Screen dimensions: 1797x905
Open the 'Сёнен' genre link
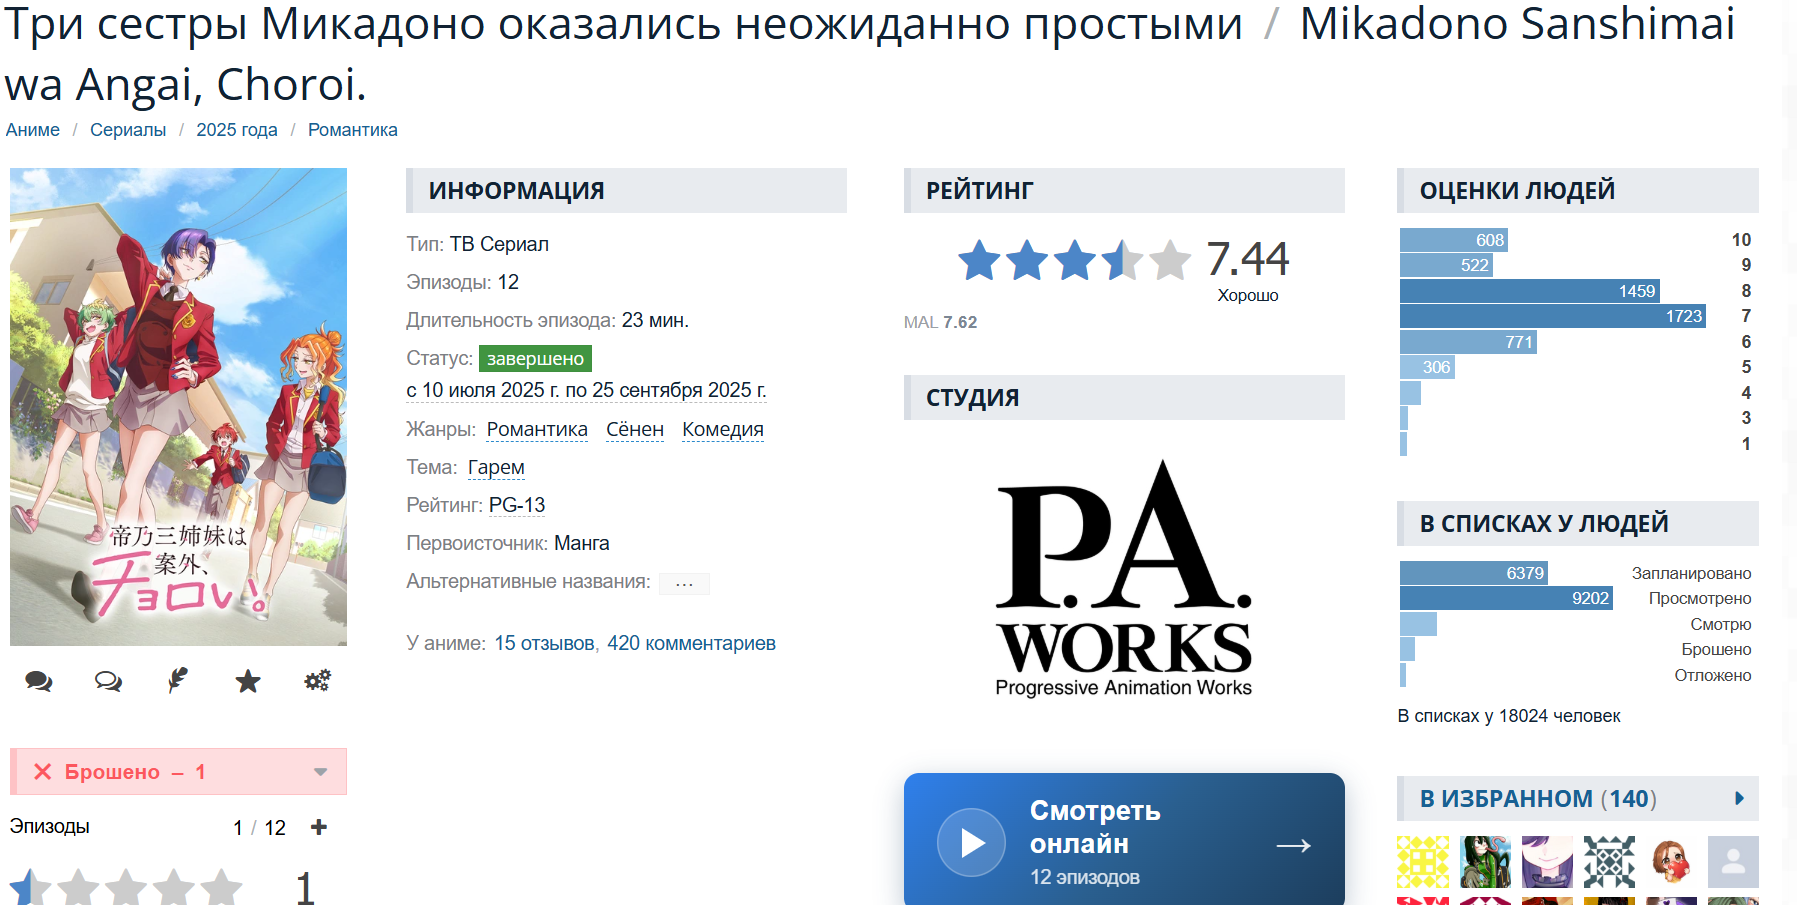[635, 429]
